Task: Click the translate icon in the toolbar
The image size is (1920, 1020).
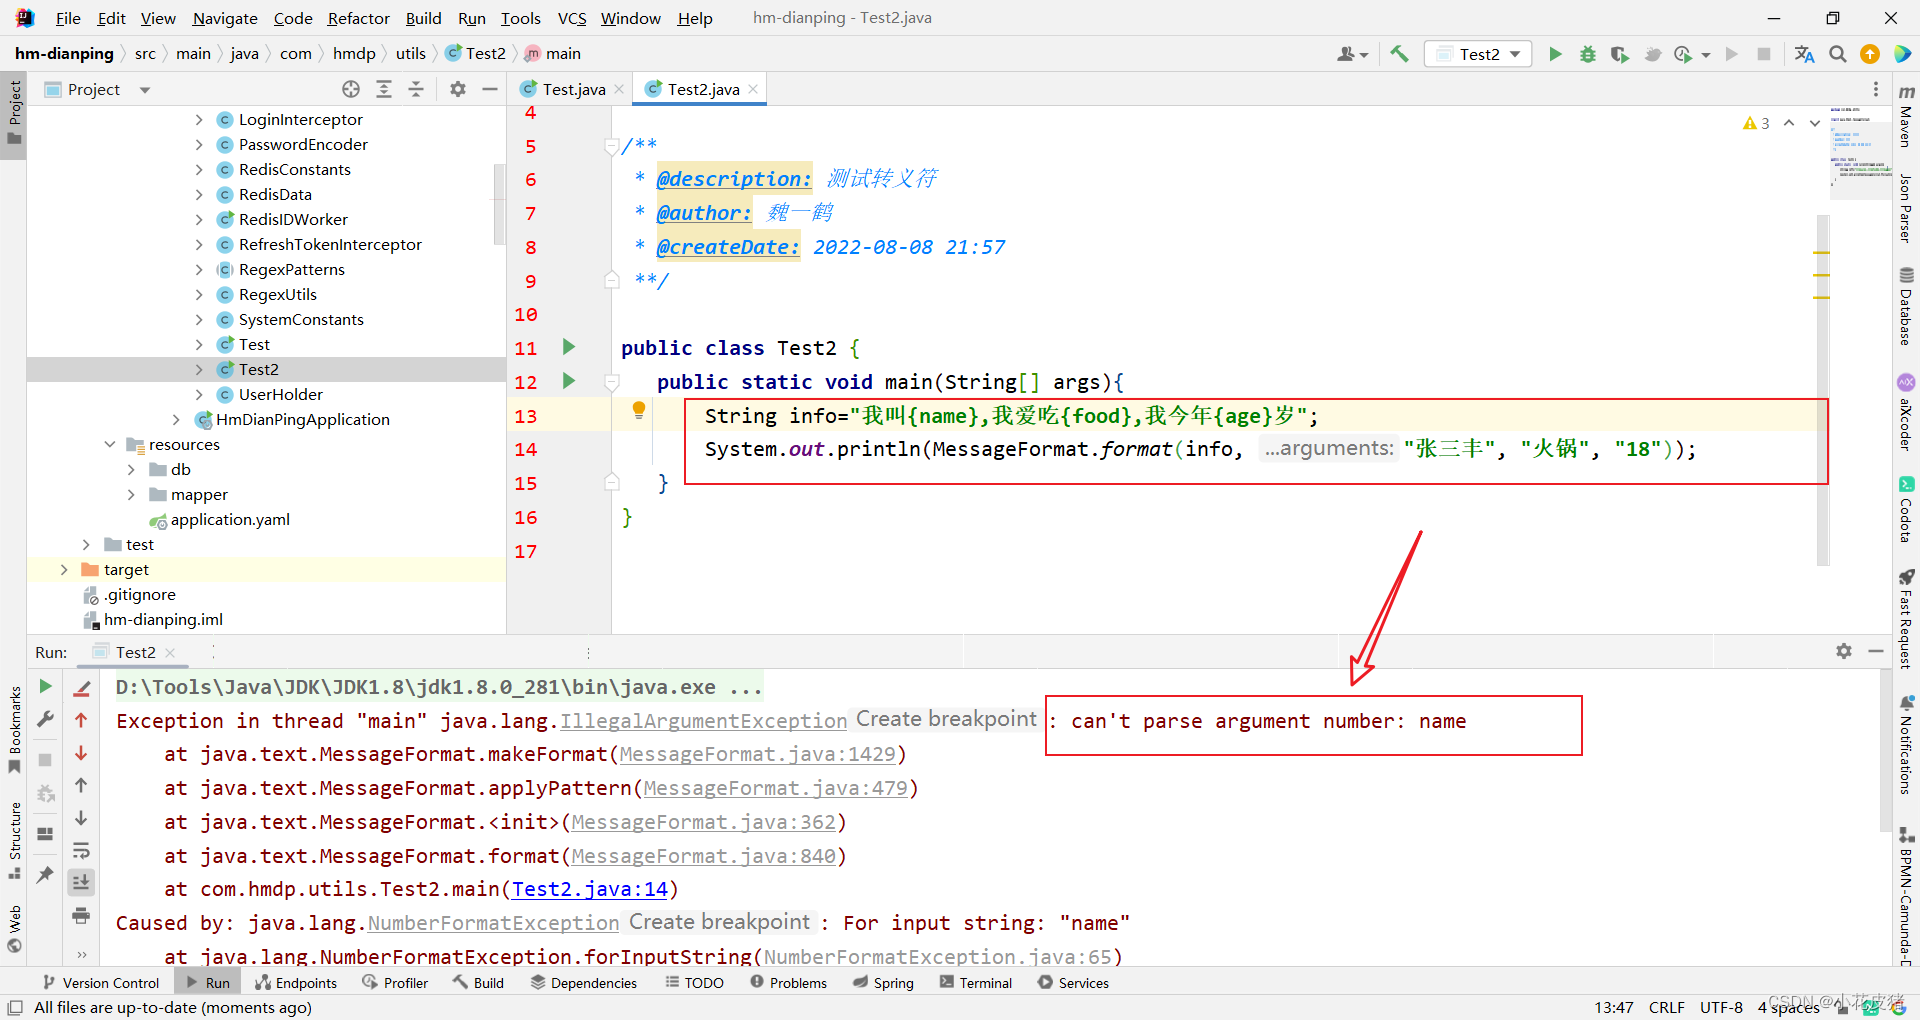Action: coord(1805,54)
